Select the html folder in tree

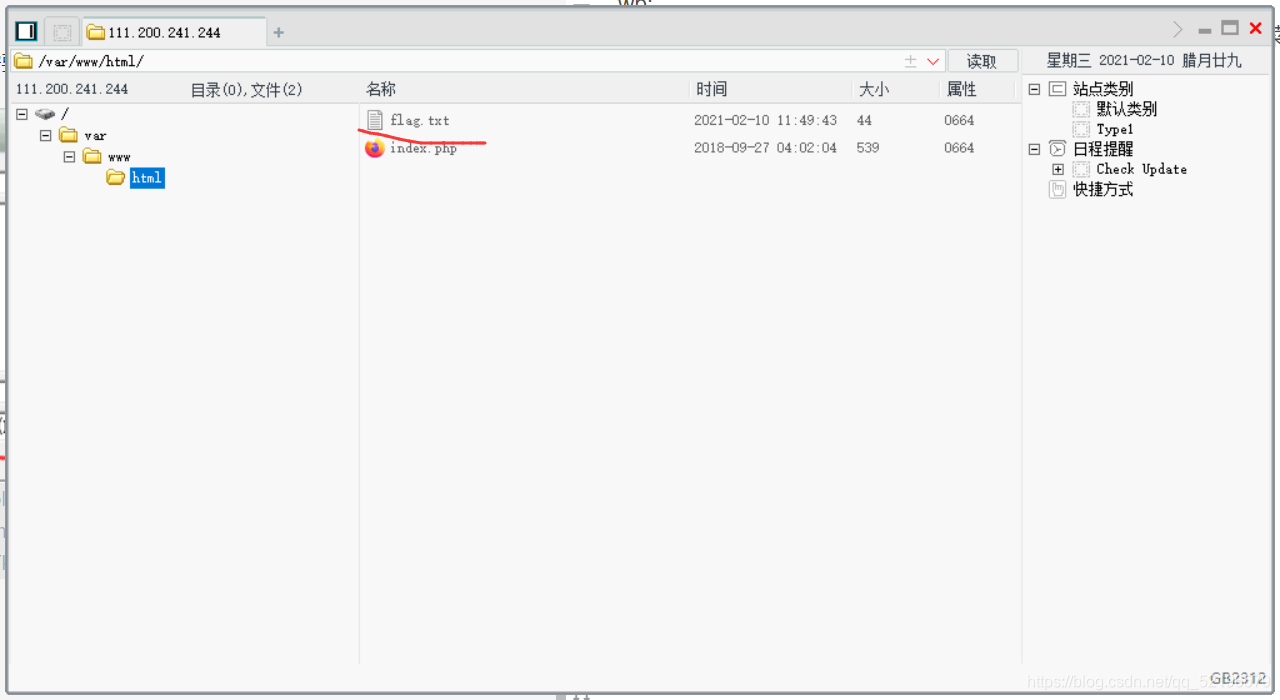coord(147,178)
